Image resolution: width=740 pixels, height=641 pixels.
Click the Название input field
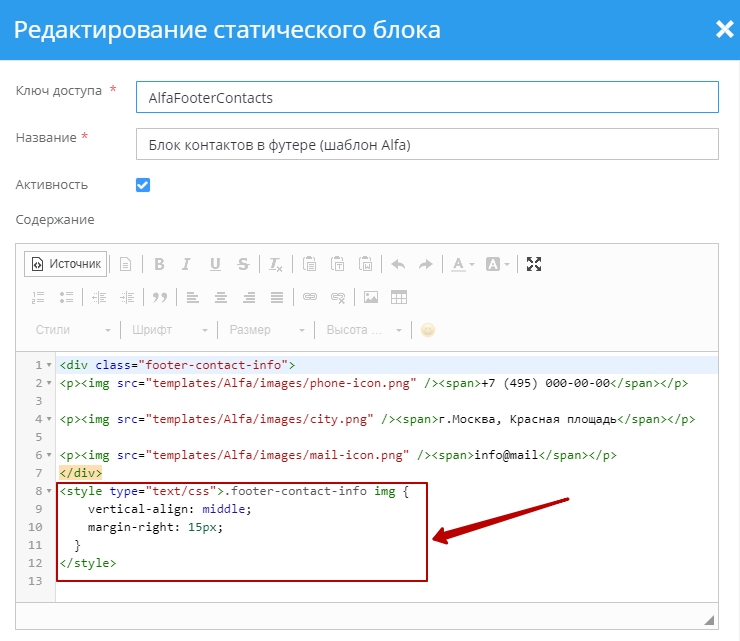pyautogui.click(x=427, y=144)
